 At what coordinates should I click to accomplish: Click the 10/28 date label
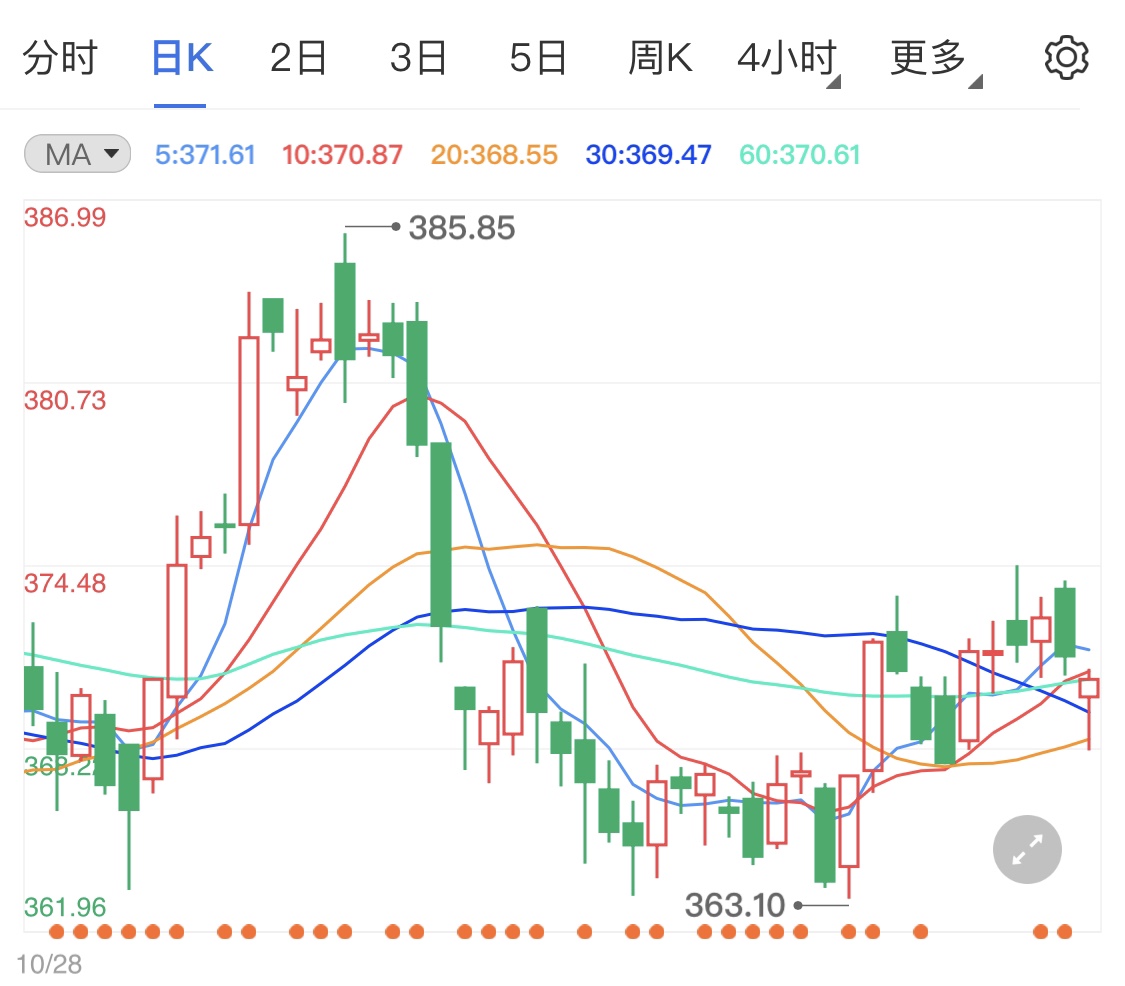coord(49,964)
